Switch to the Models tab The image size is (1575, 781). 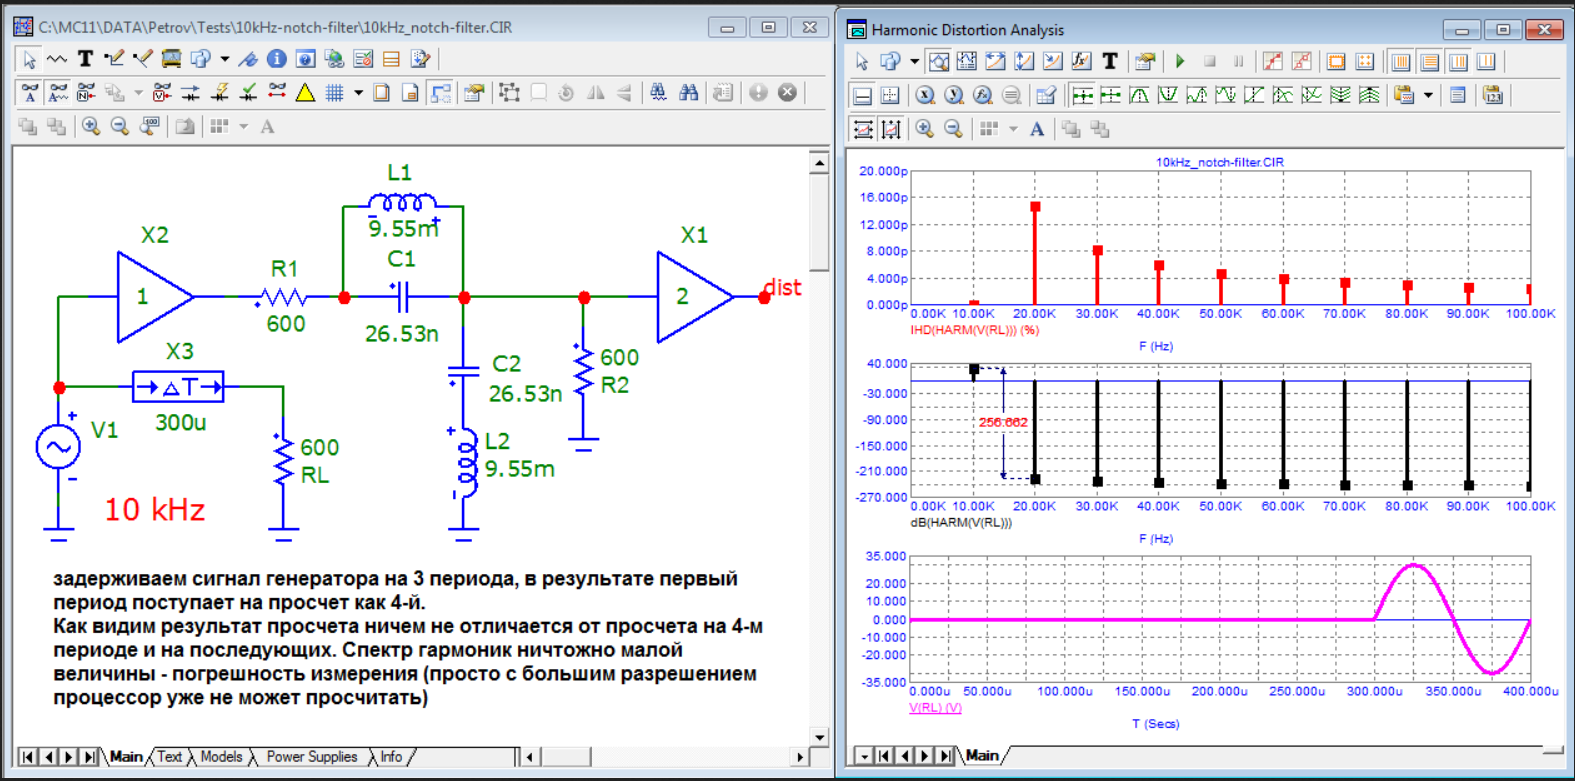tap(221, 757)
